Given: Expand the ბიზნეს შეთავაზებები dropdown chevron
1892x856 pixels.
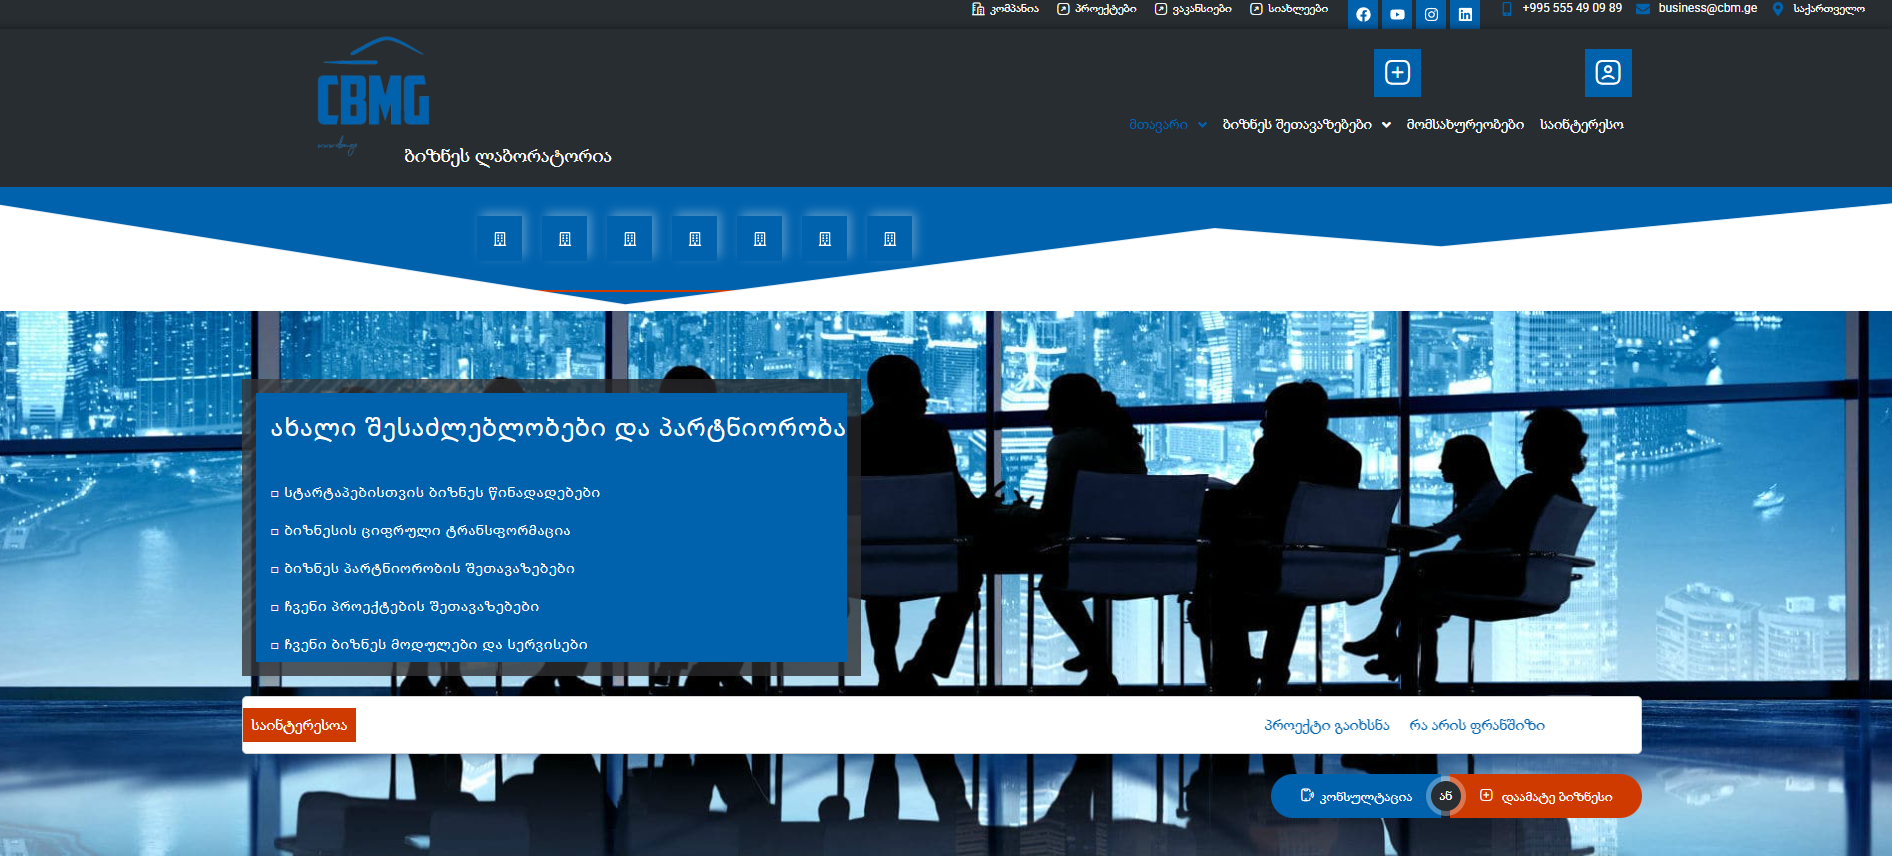Looking at the screenshot, I should pyautogui.click(x=1386, y=125).
